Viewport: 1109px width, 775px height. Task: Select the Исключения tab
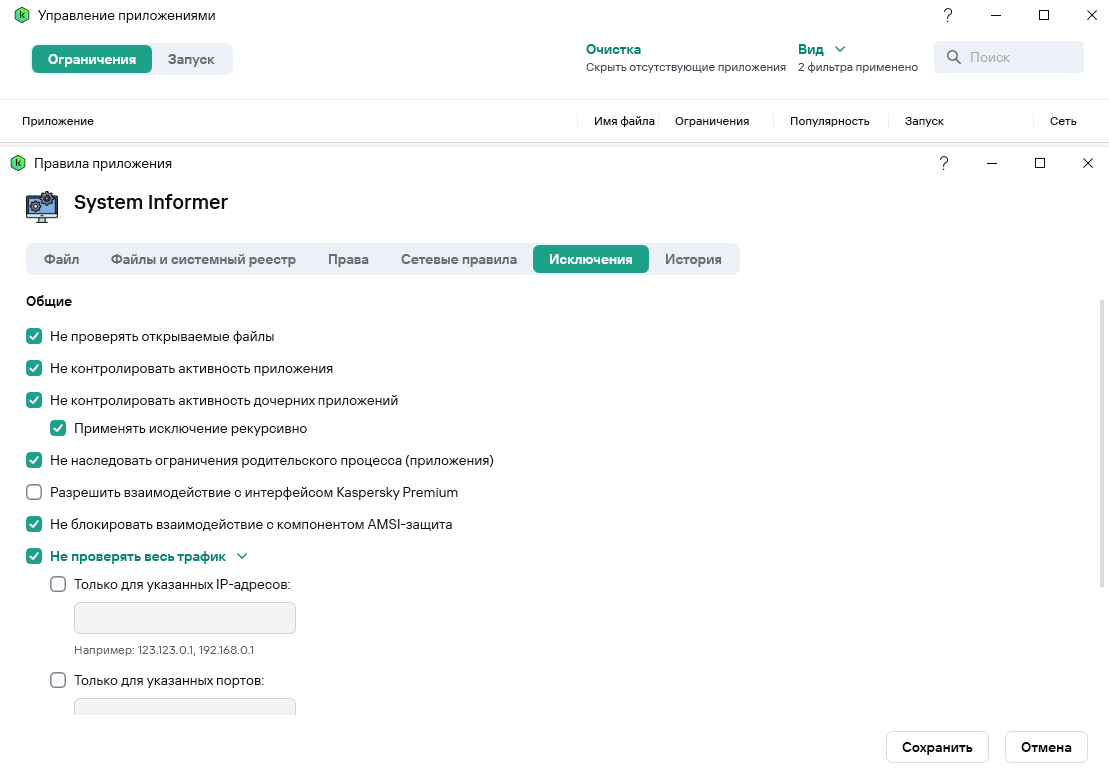(x=591, y=260)
